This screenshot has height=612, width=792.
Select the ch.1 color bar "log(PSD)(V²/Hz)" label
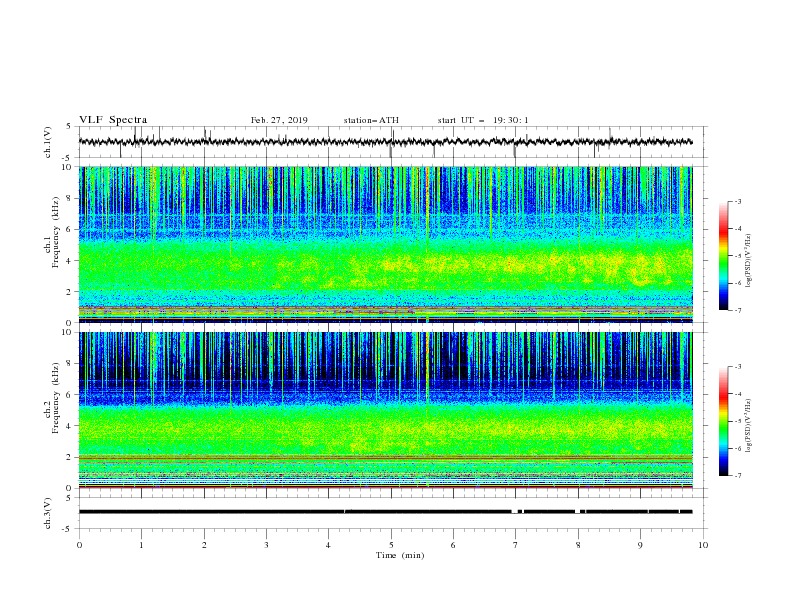[x=749, y=261]
